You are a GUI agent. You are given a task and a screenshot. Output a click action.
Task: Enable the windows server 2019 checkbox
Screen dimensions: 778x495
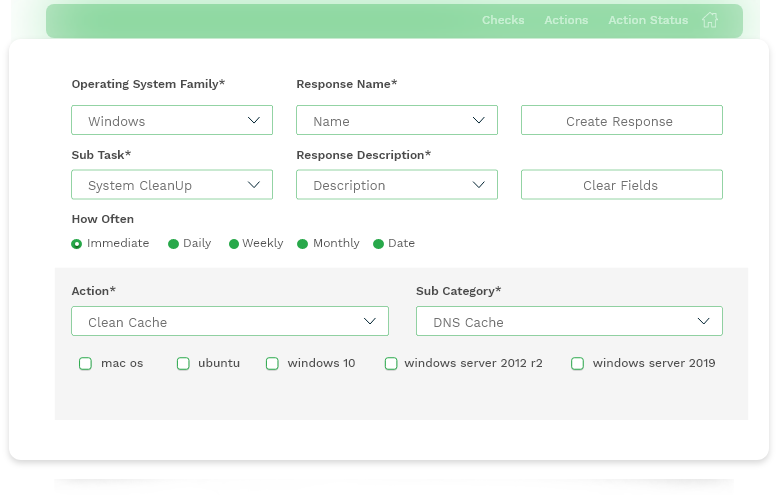point(577,364)
